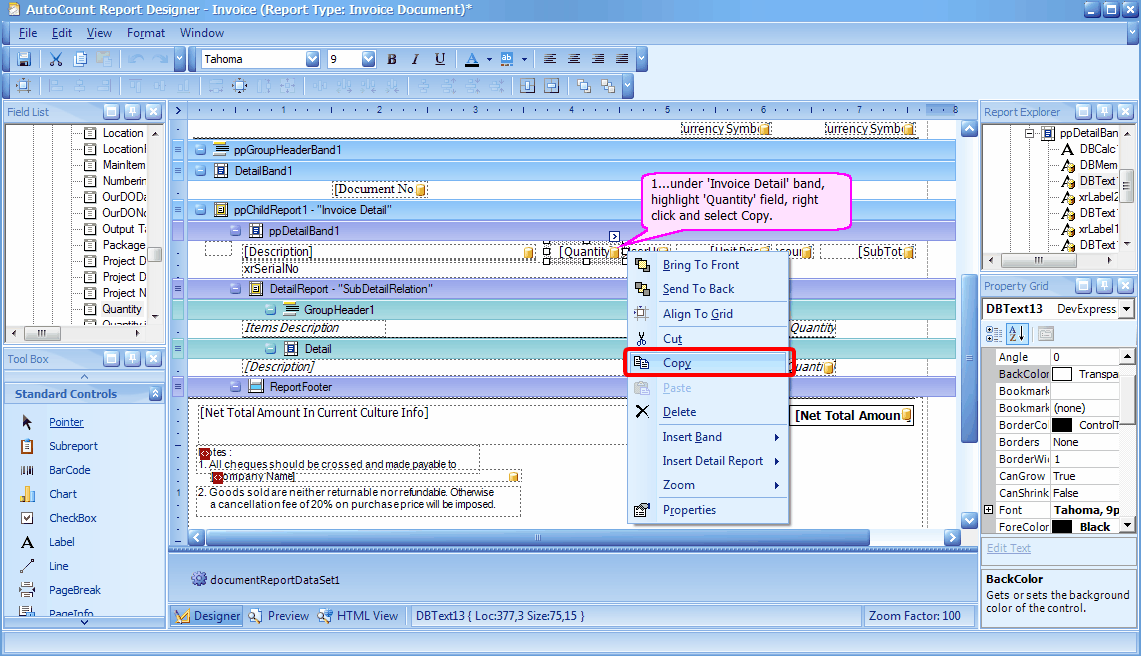This screenshot has width=1141, height=656.
Task: Click Align to Grid layout toolbar icon
Action: [23, 86]
